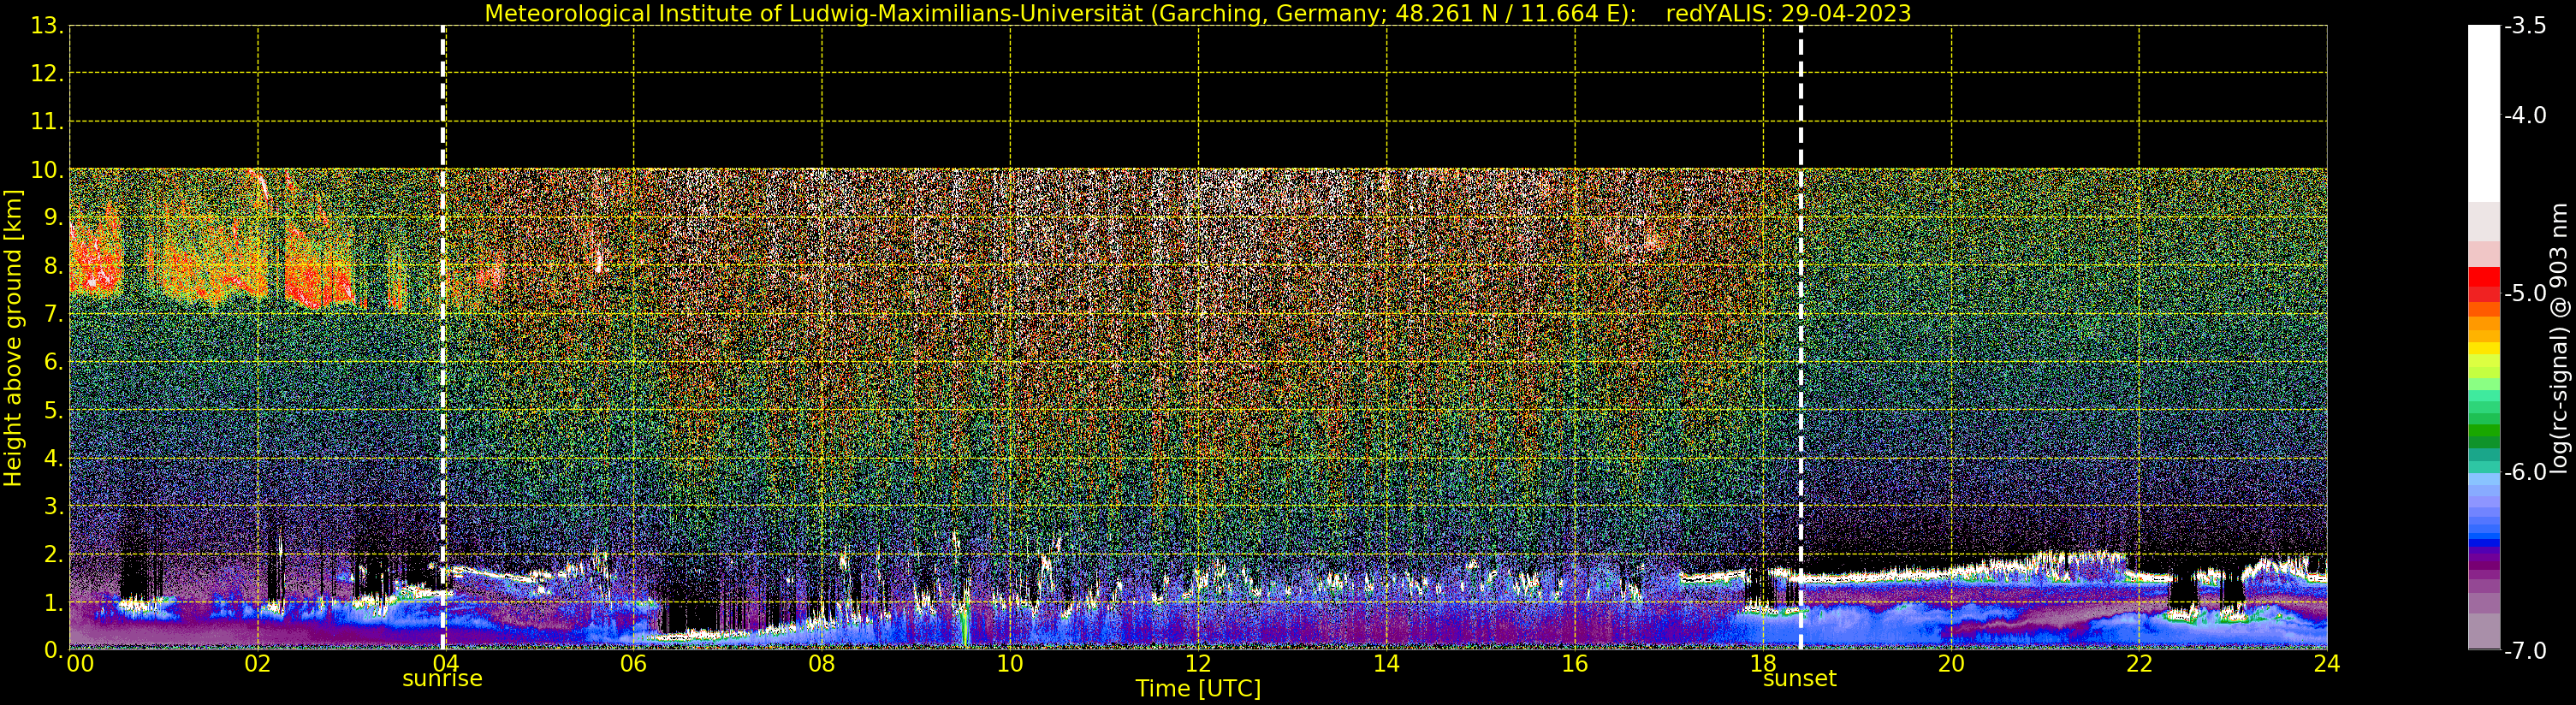This screenshot has width=2576, height=705.
Task: Click the '9.' height axis tick label
Action: pyautogui.click(x=54, y=218)
